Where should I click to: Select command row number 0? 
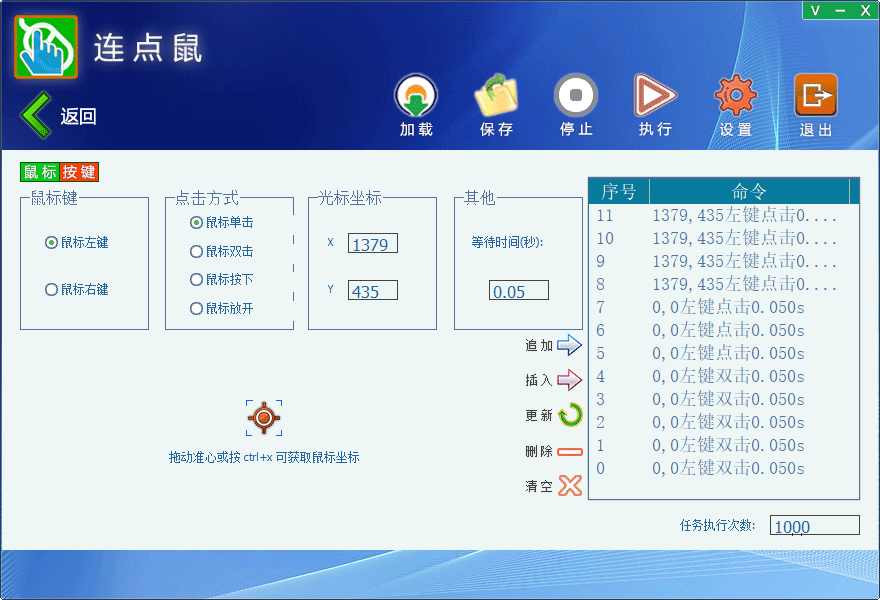tap(724, 469)
